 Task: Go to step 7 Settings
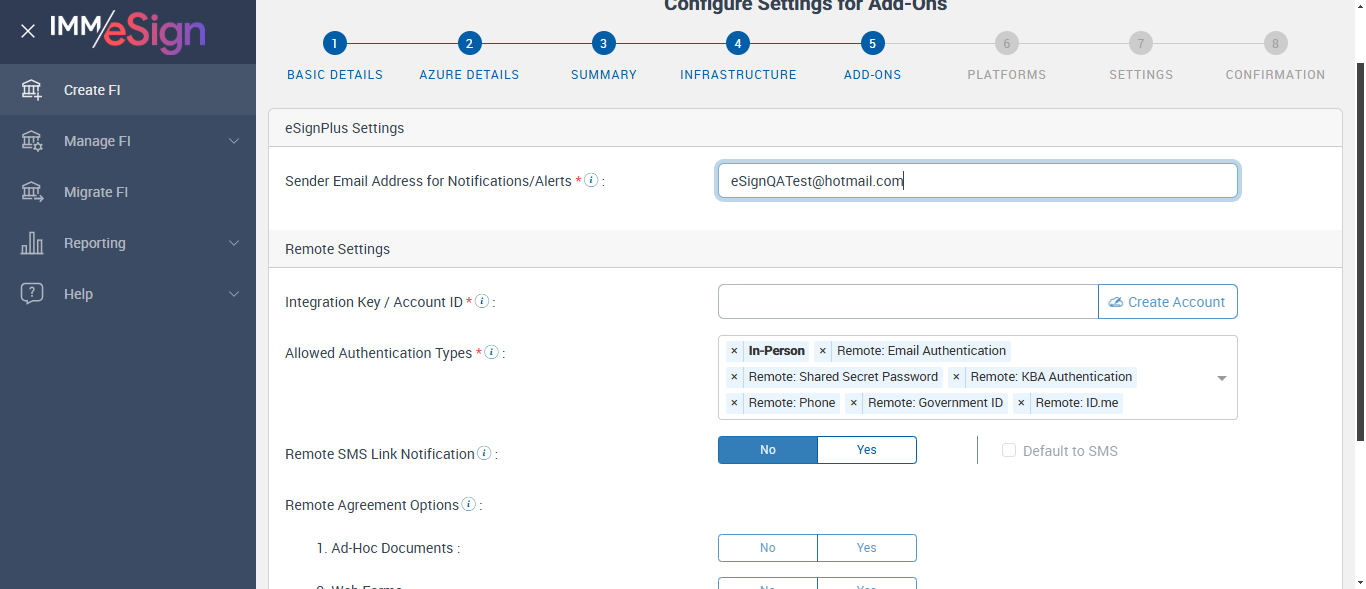coord(1141,43)
